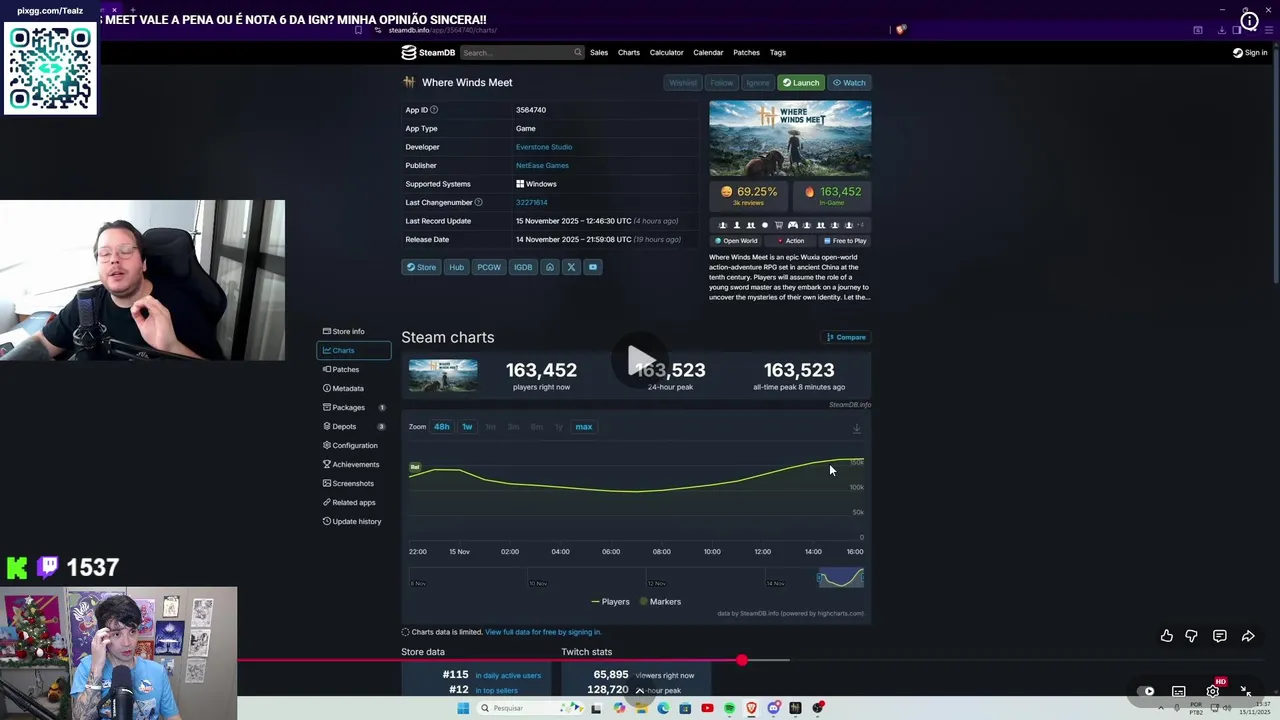Dislike the video with thumbs down
The image size is (1280, 720).
point(1191,636)
